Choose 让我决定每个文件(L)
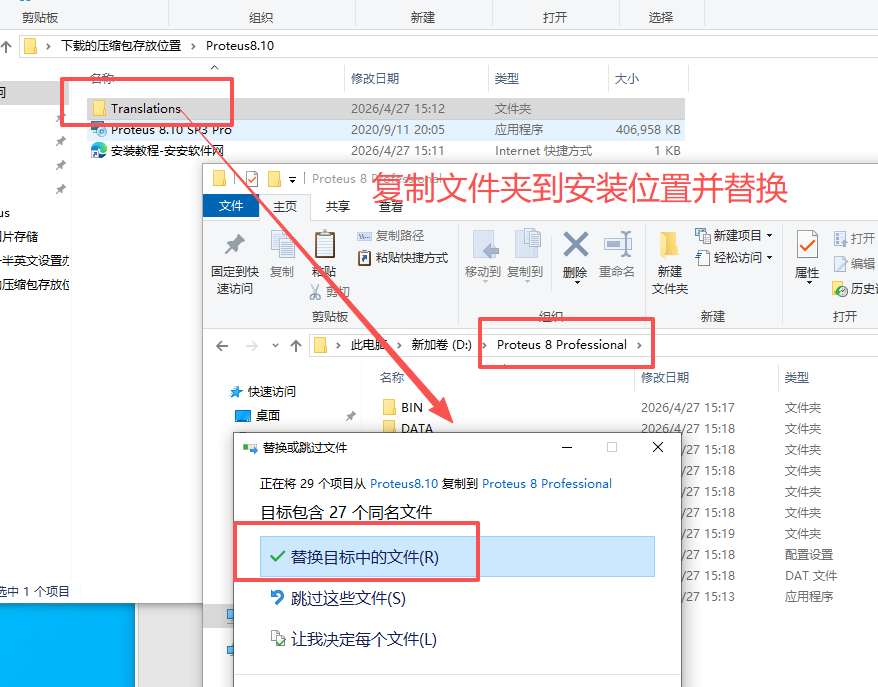 (353, 639)
